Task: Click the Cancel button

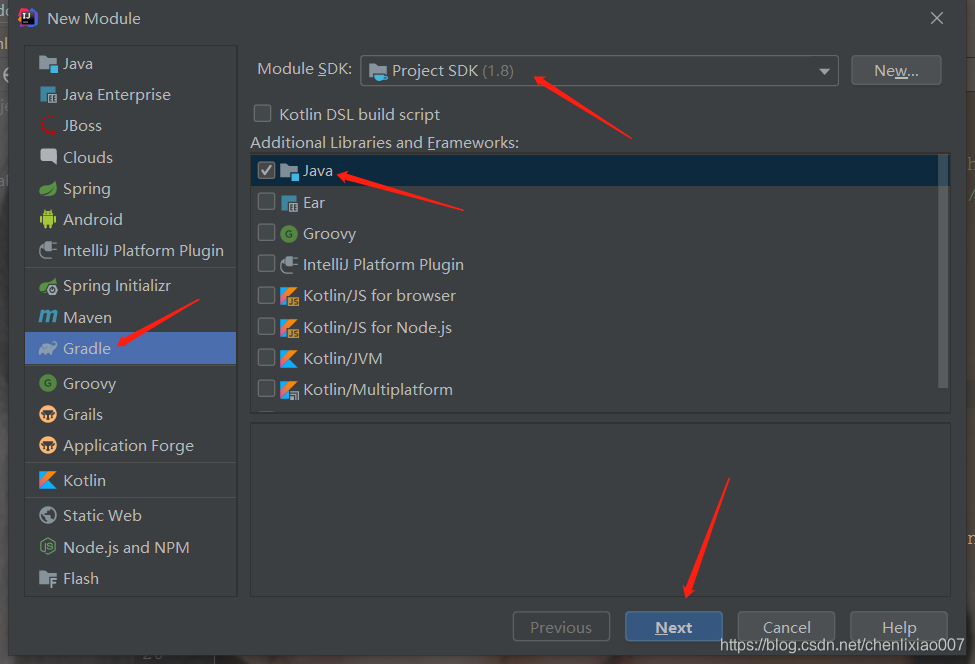Action: tap(786, 627)
